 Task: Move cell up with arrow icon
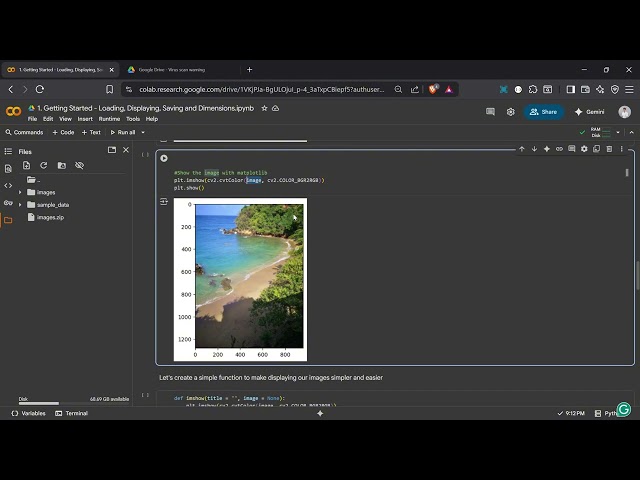pos(522,149)
